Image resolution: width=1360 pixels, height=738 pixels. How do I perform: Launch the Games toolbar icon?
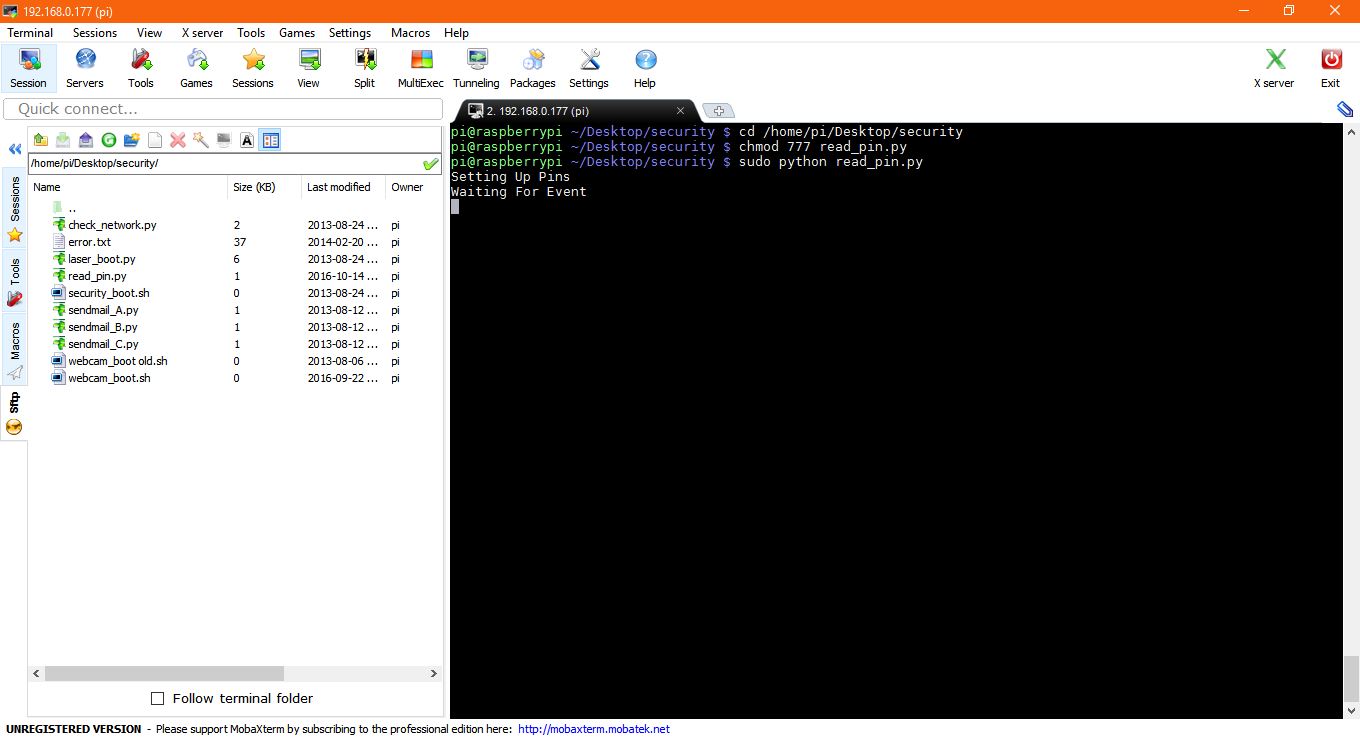tap(196, 68)
